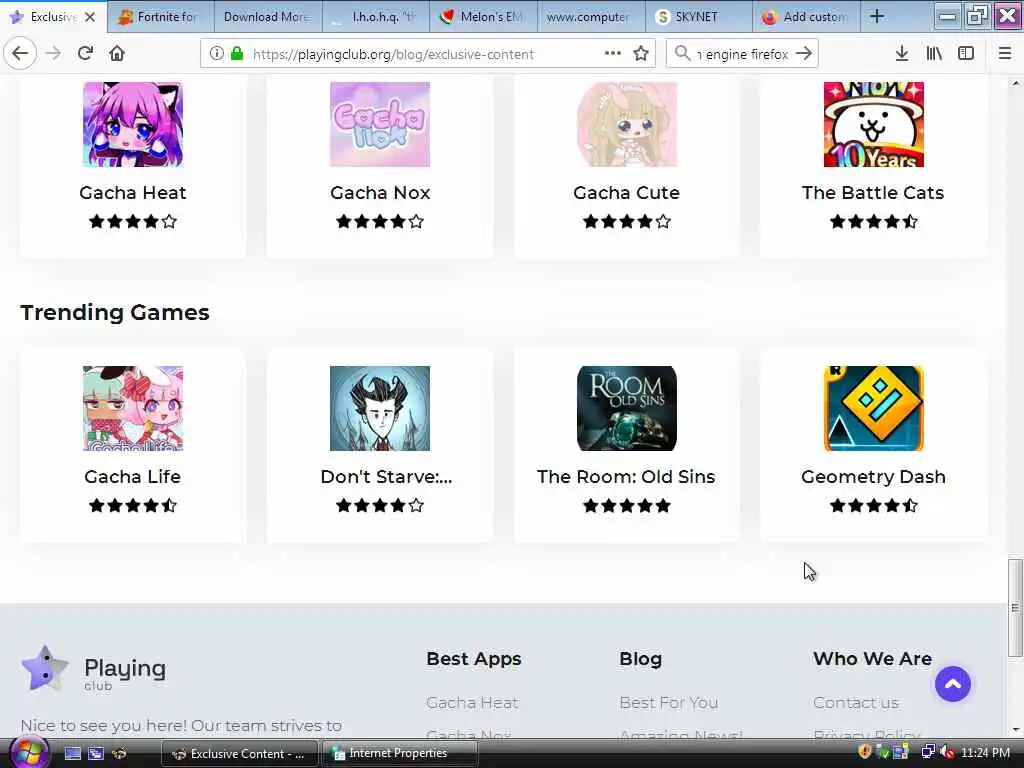Click the page vertical scrollbar thumb

1015,607
